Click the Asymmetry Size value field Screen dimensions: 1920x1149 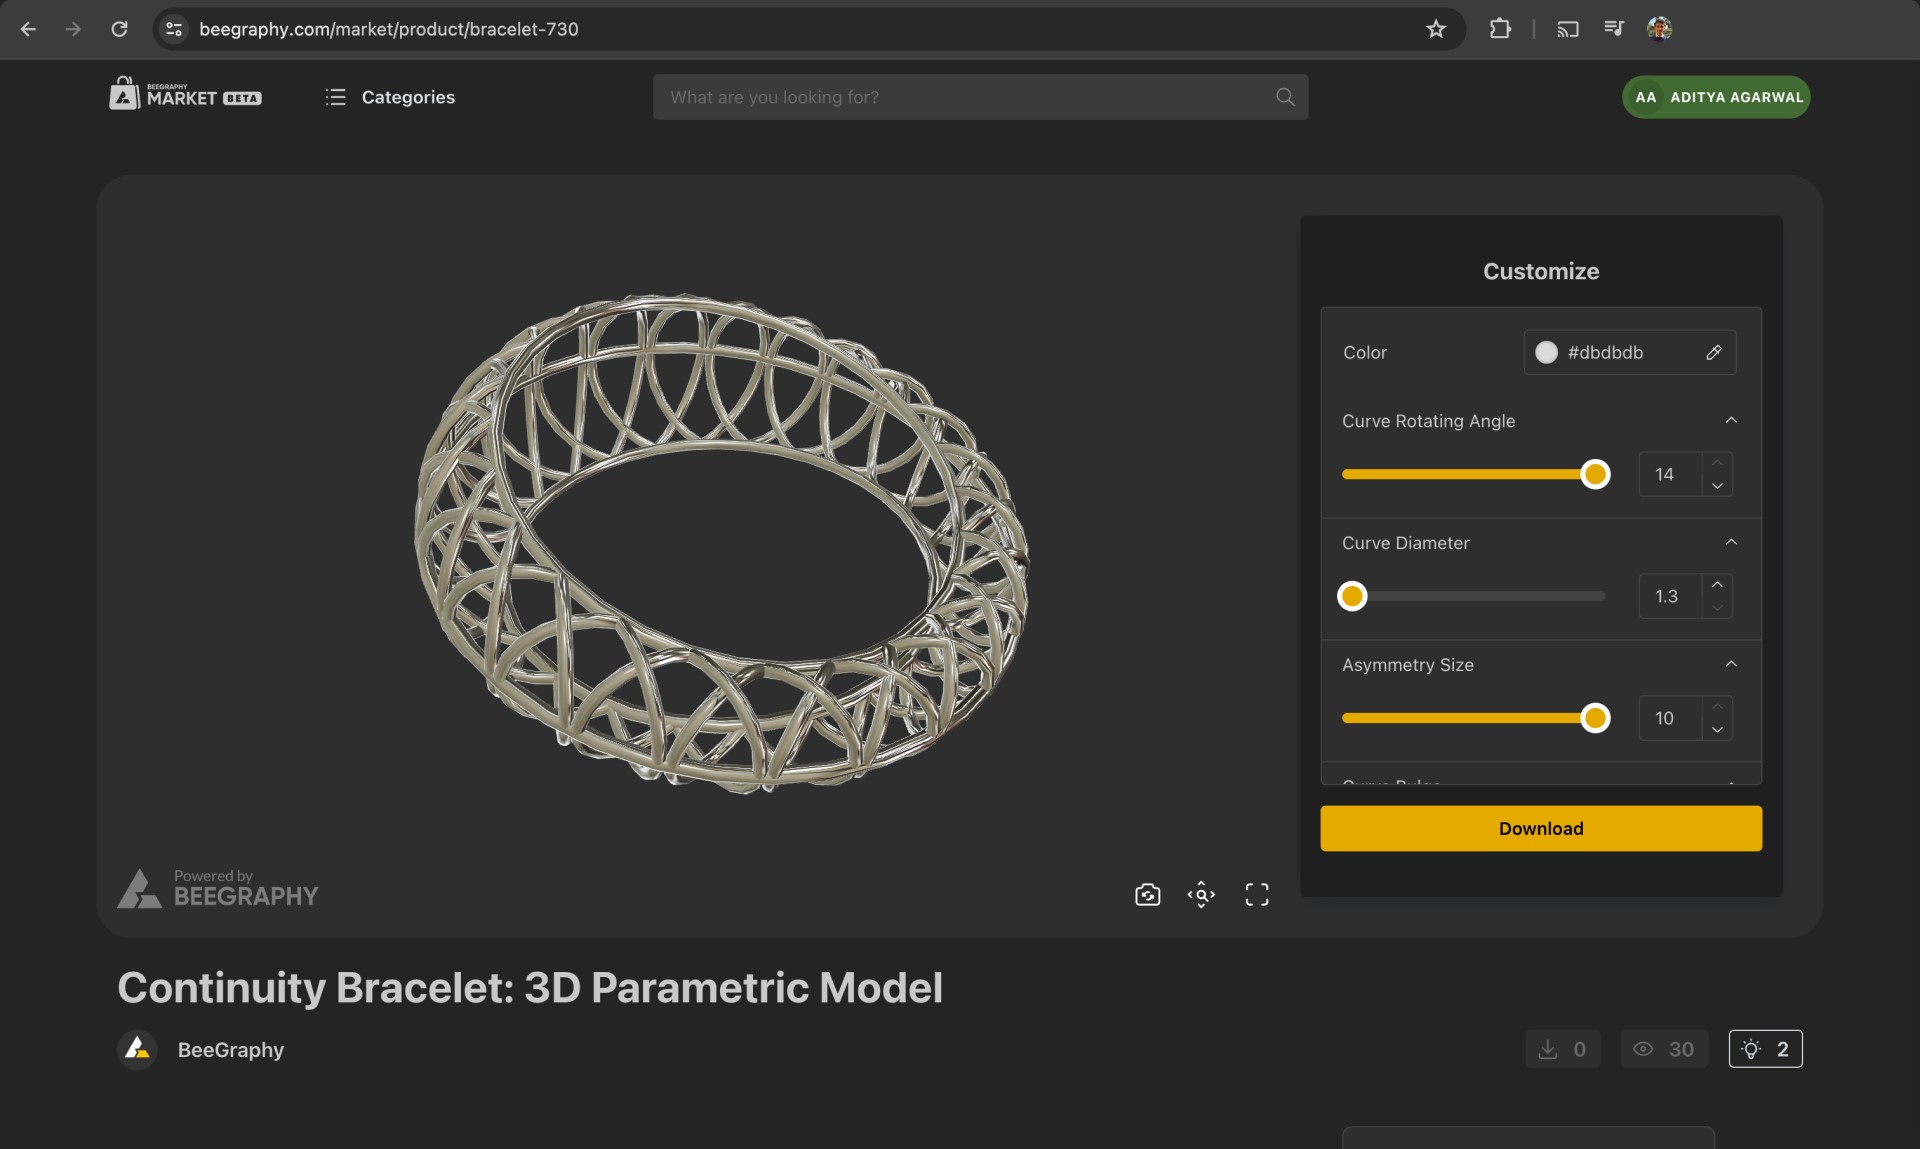click(x=1670, y=718)
